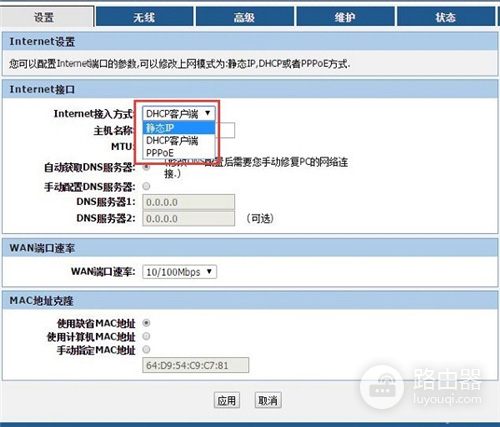Image resolution: width=500 pixels, height=427 pixels.
Task: Click the 取消 button
Action: pos(268,400)
